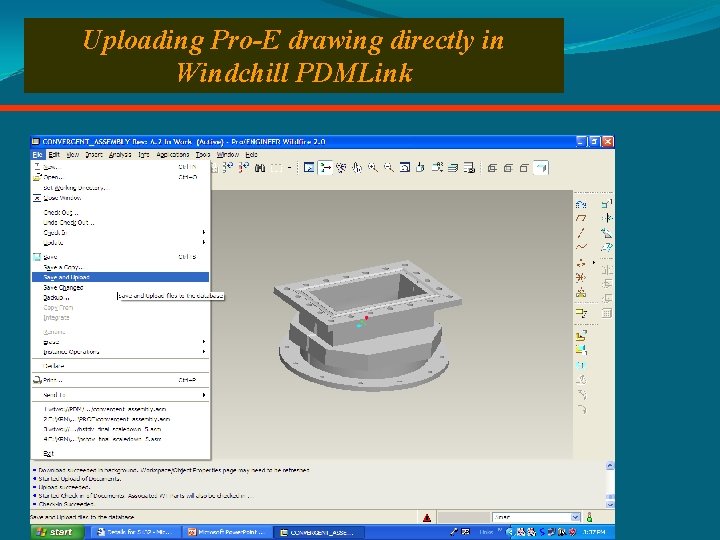Click the Repaint screen toolbar icon
This screenshot has height=540, width=720.
click(x=309, y=168)
